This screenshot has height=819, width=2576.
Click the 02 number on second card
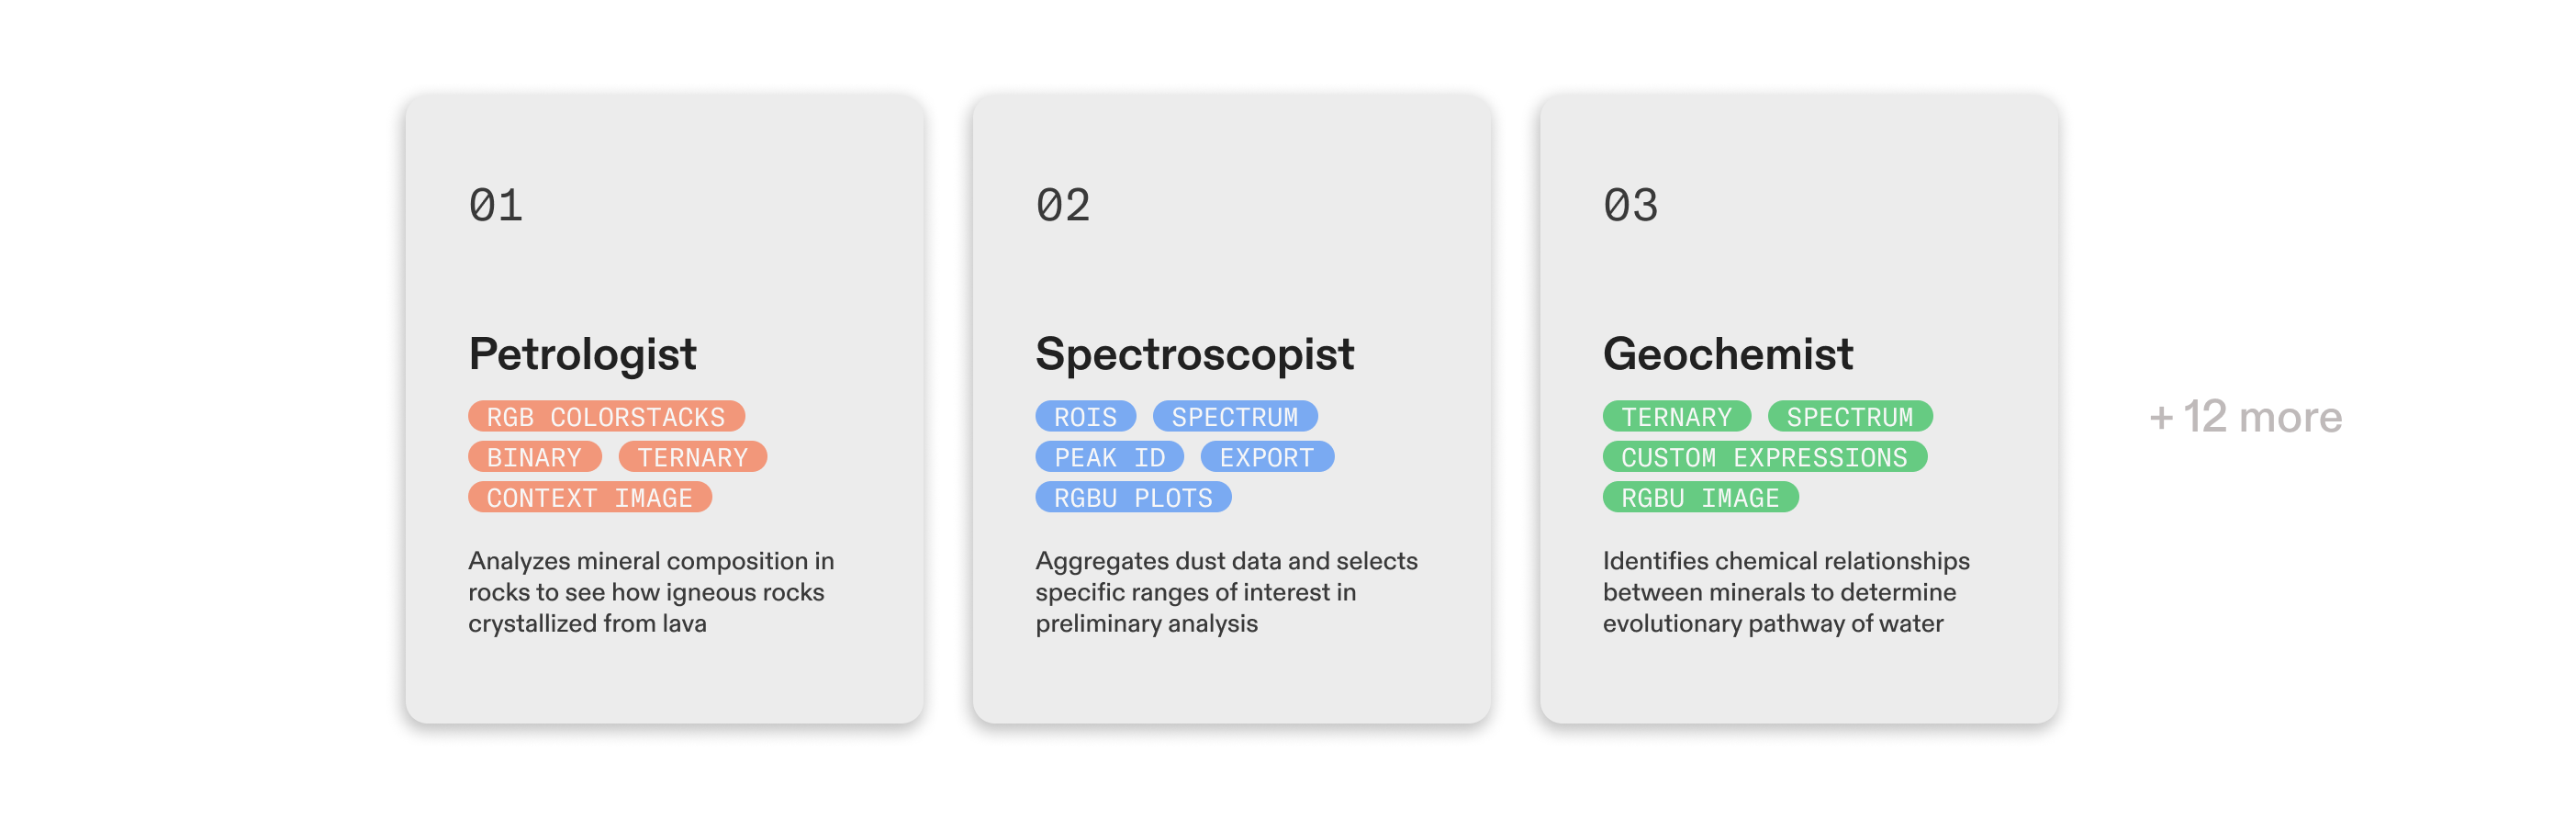pos(1063,205)
